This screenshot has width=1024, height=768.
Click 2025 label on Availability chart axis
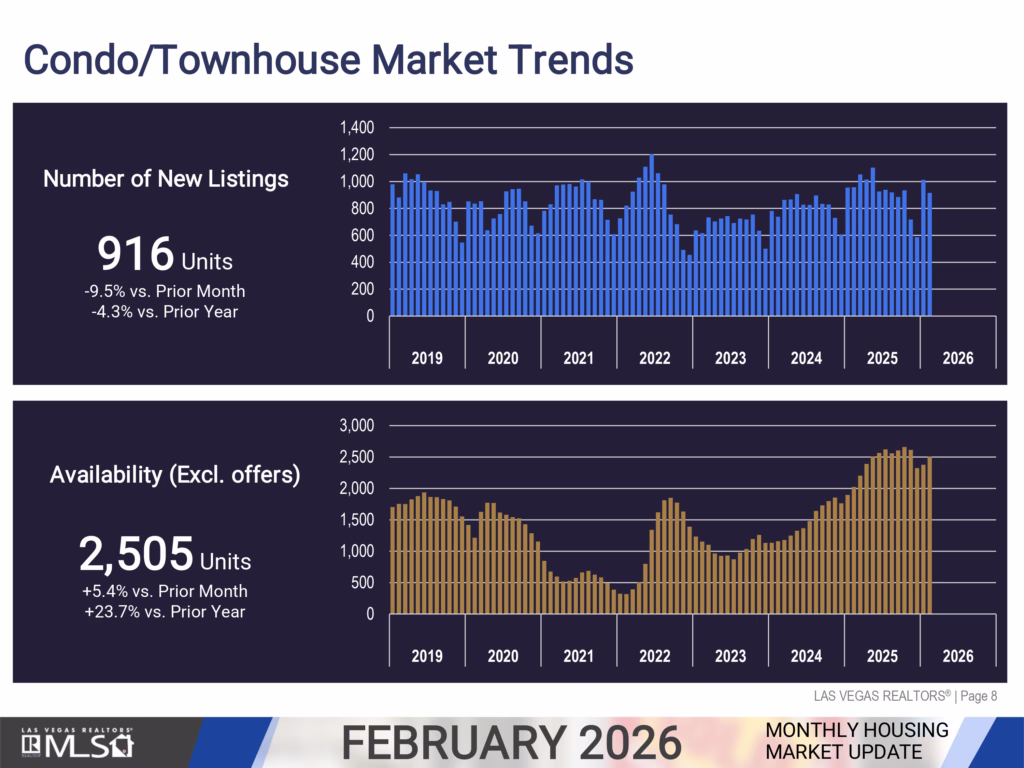[882, 656]
